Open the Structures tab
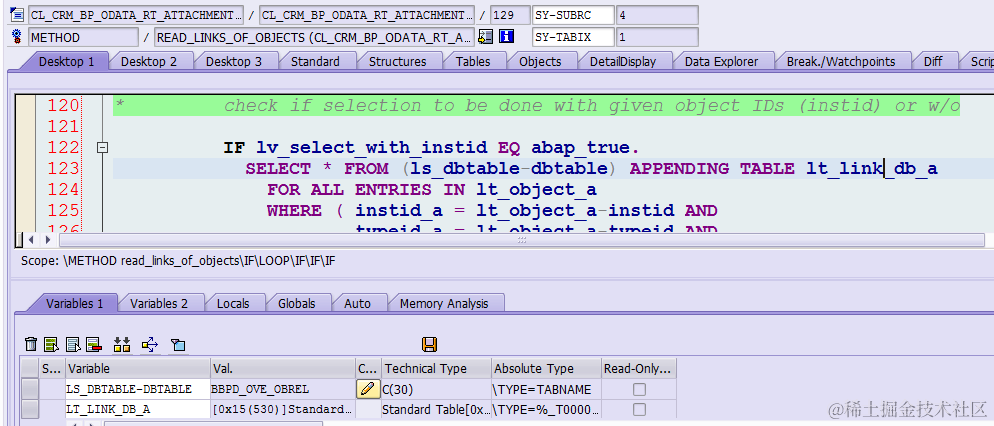The width and height of the screenshot is (994, 426). point(397,61)
